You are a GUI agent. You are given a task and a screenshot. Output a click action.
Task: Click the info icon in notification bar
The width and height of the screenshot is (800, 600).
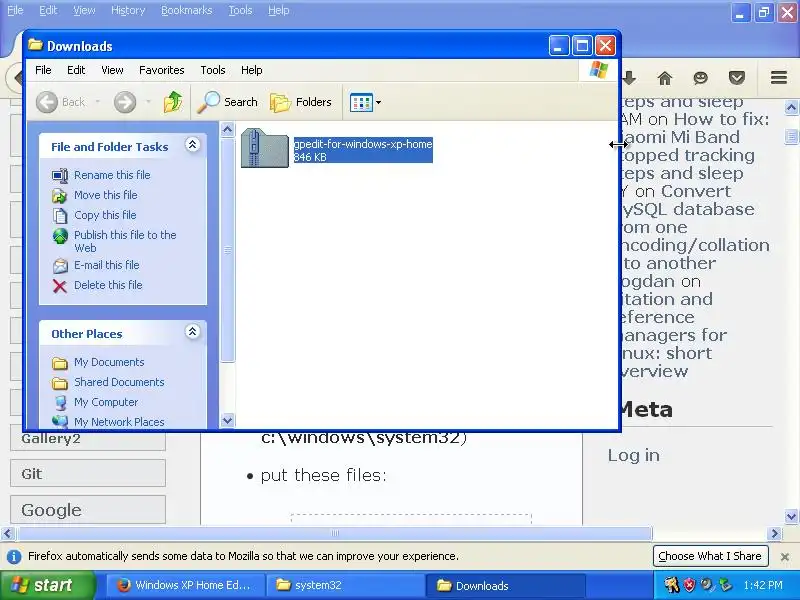click(x=14, y=557)
